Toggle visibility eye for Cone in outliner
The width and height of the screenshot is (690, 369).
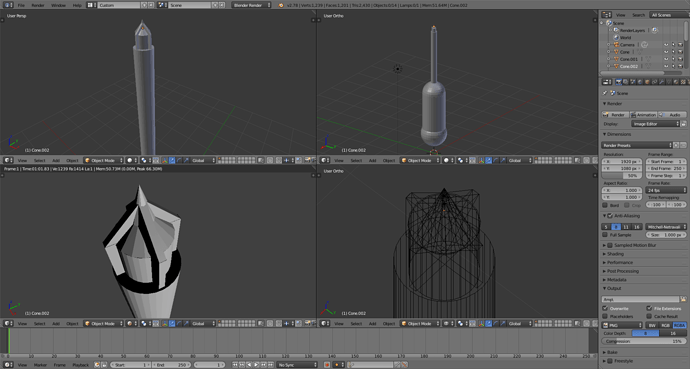(x=666, y=52)
